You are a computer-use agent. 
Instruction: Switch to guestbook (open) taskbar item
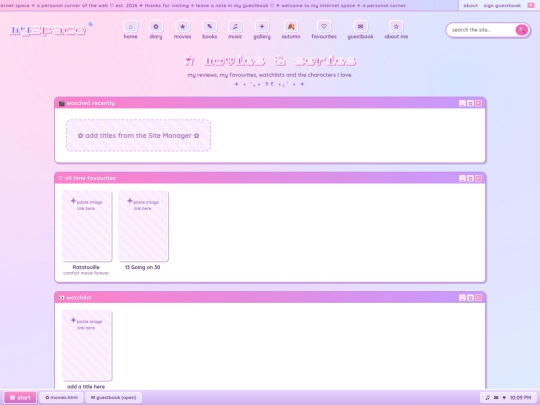point(114,397)
